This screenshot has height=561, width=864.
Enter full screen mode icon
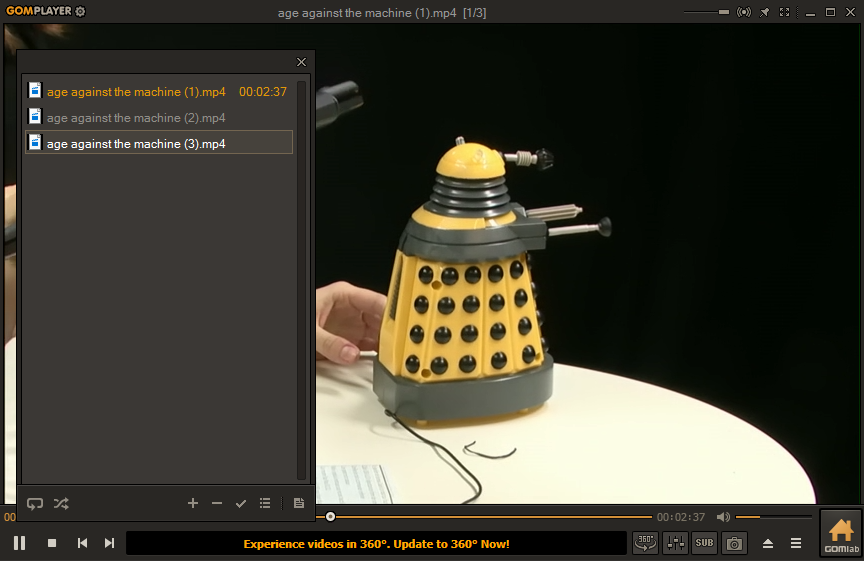point(784,12)
